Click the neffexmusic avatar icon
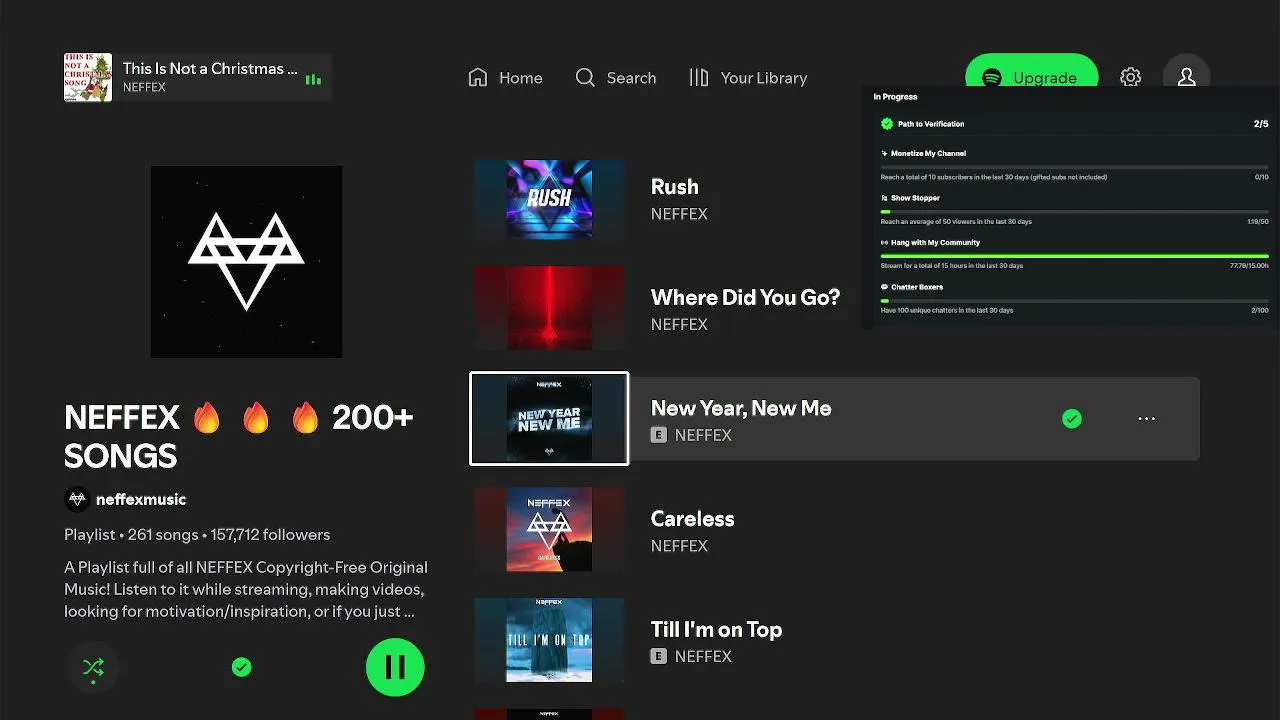Screen dimensions: 1280x720 click(77, 499)
